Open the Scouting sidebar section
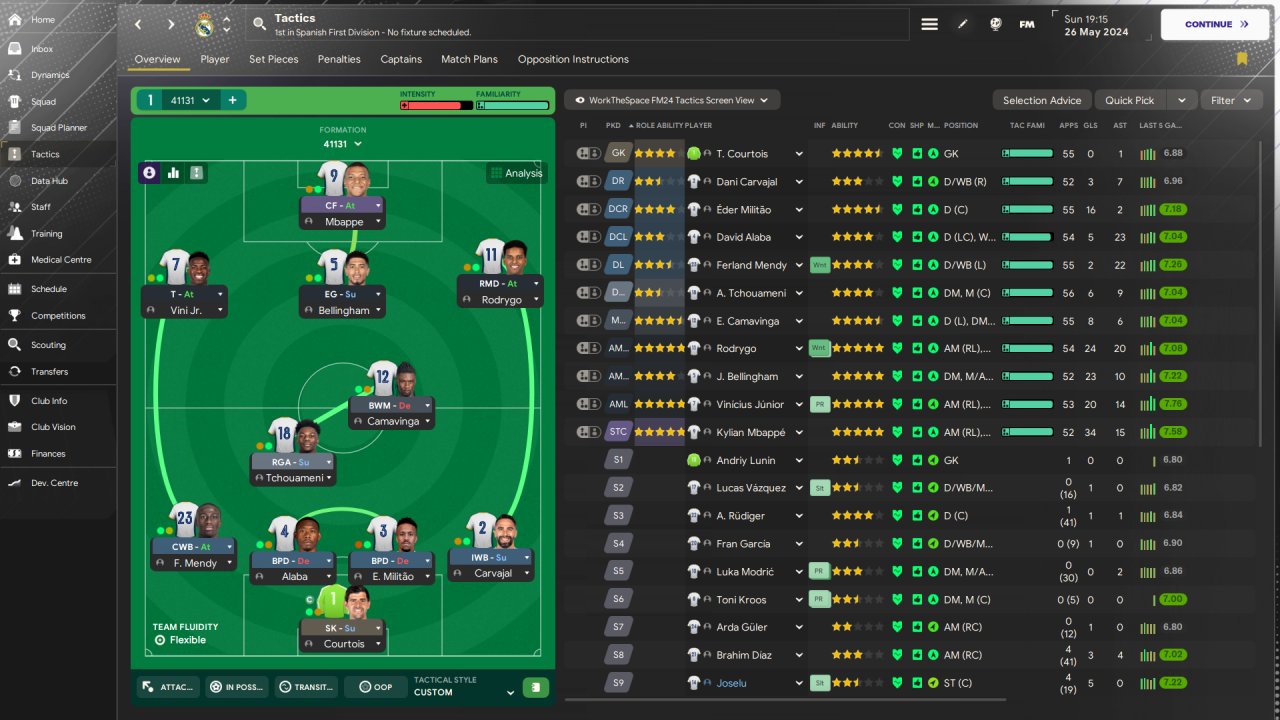1280x720 pixels. coord(48,345)
